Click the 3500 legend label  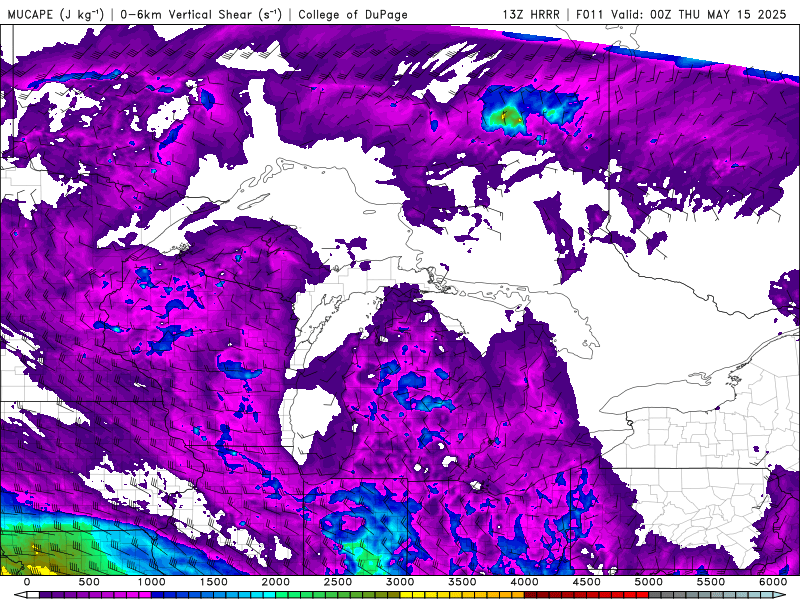(463, 582)
